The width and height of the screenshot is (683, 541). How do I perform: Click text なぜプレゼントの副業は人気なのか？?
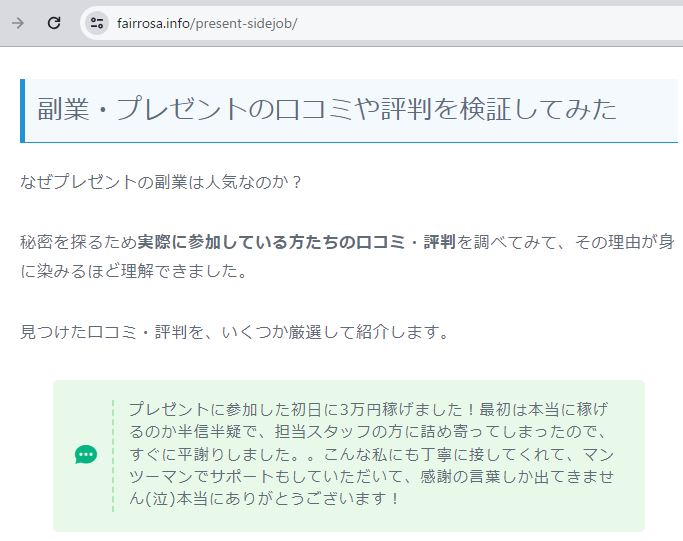click(161, 182)
